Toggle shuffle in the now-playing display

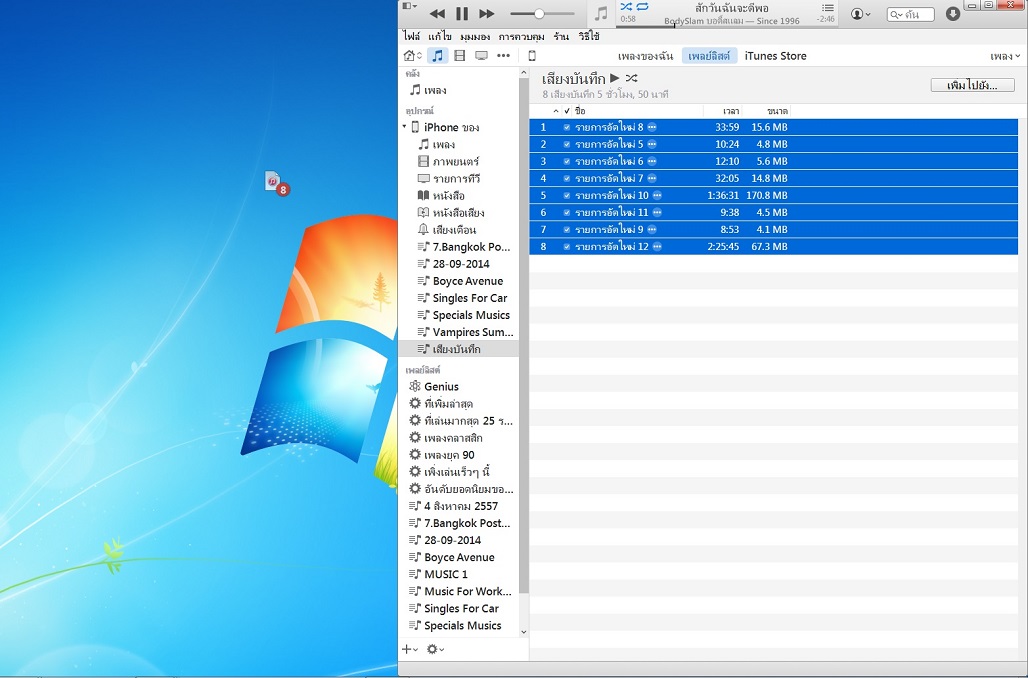point(626,7)
